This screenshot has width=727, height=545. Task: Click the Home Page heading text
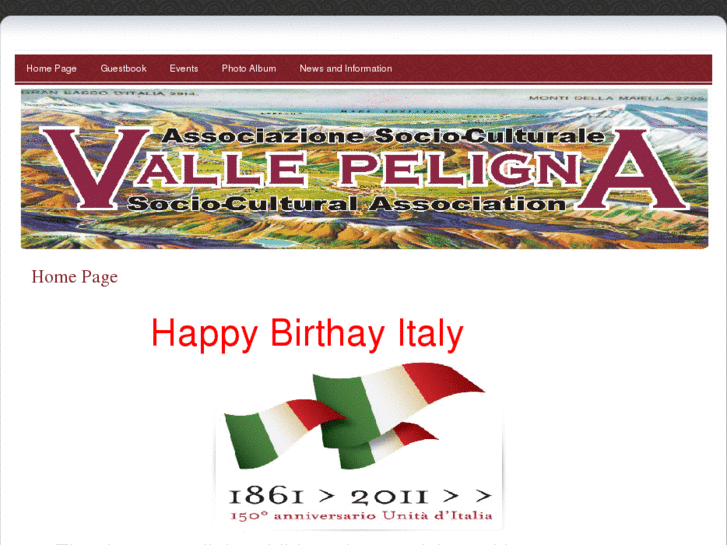[x=75, y=277]
